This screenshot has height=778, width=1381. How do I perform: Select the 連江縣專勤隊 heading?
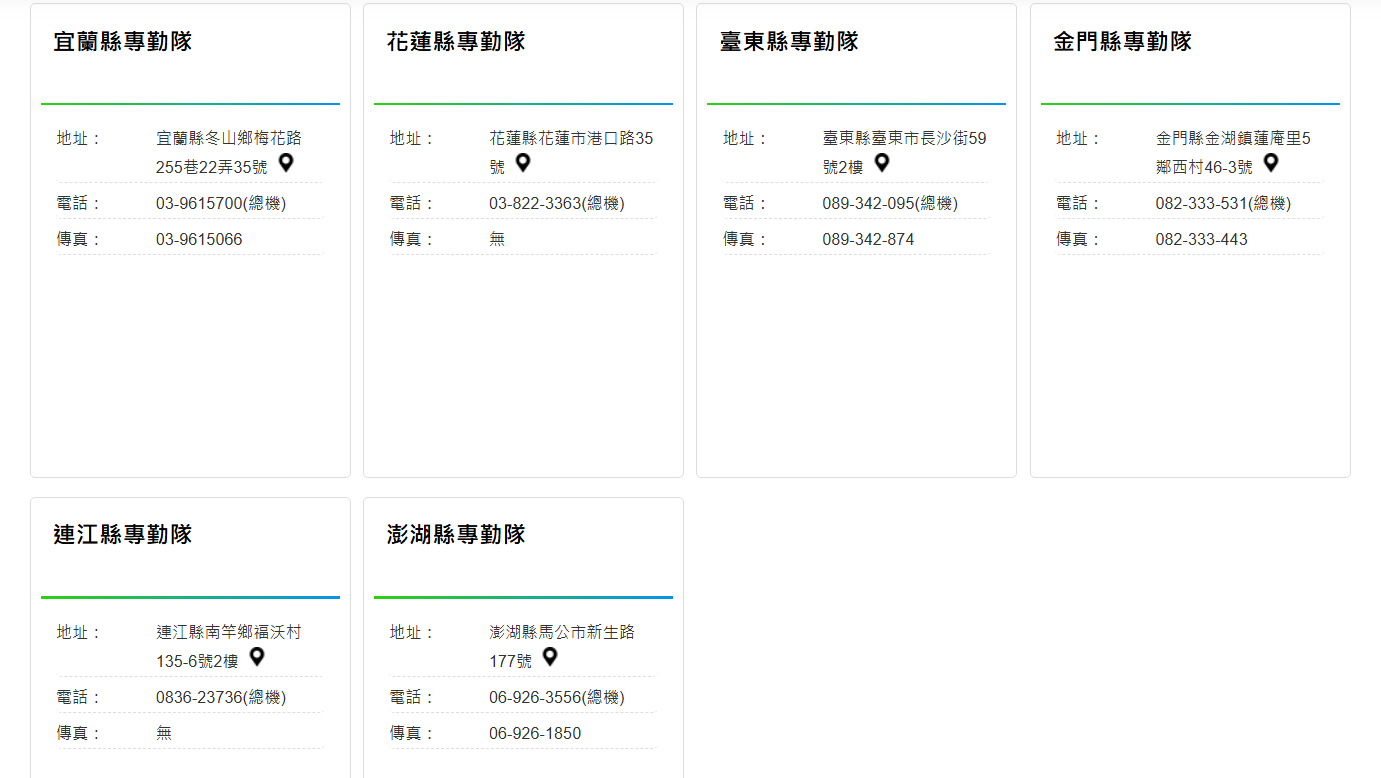(122, 534)
